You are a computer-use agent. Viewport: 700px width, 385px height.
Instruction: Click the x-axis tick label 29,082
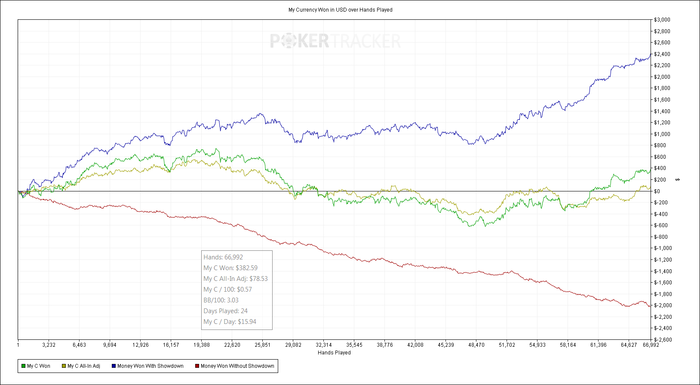pos(293,345)
